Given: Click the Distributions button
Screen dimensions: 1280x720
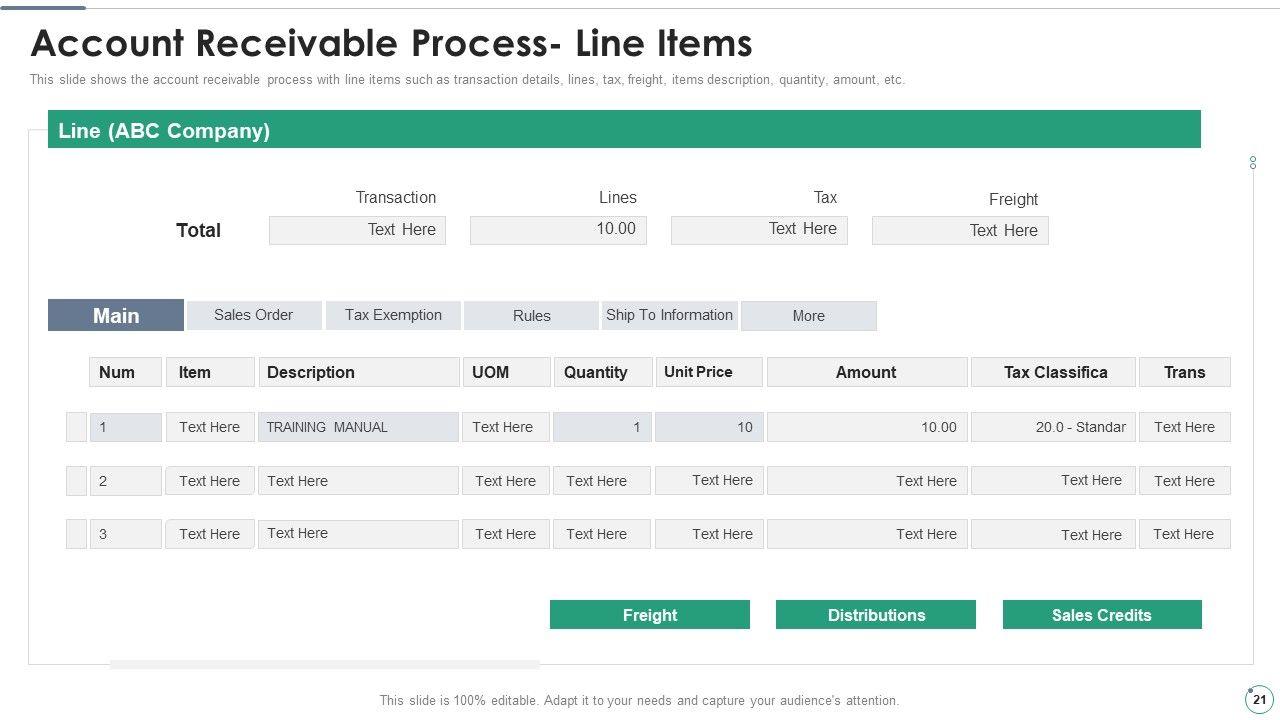Looking at the screenshot, I should tap(876, 615).
